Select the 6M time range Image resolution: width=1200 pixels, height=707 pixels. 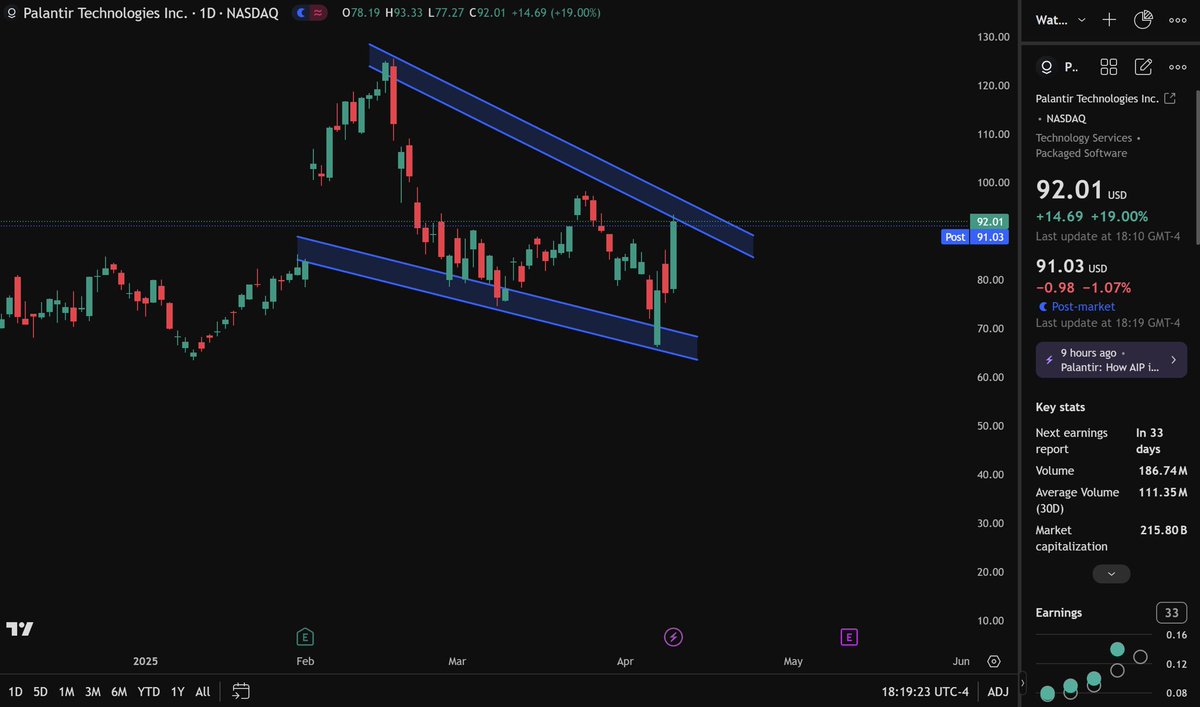tap(119, 691)
